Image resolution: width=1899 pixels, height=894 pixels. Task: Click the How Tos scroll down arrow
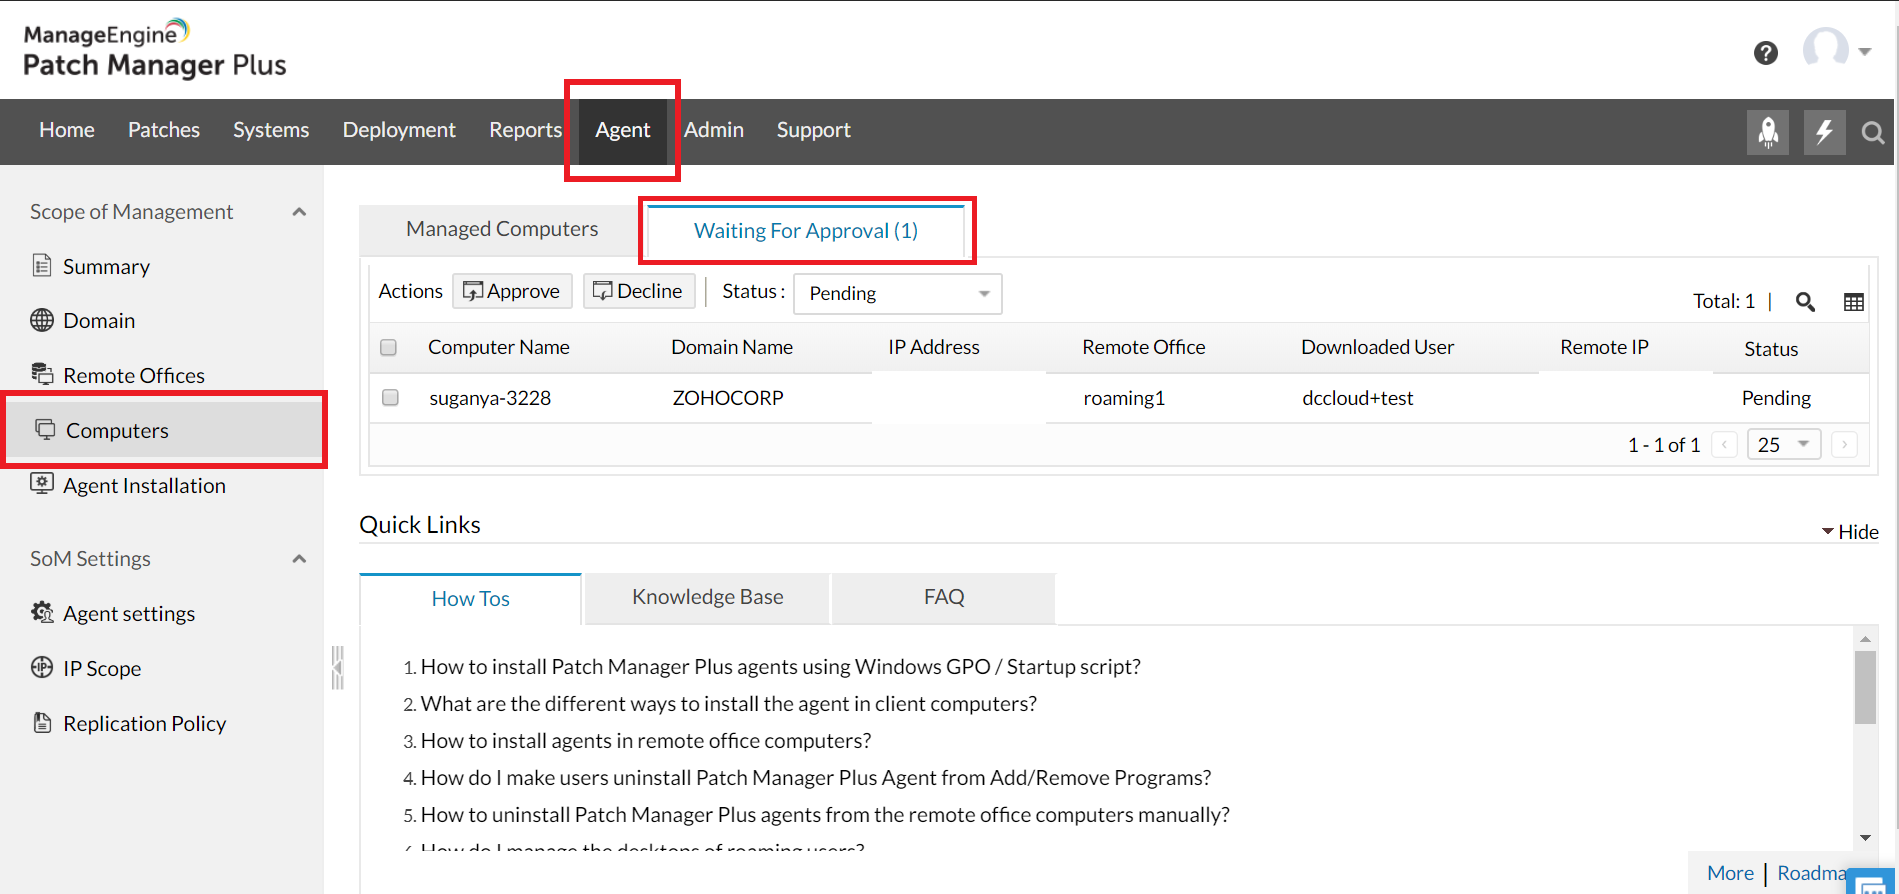click(x=1865, y=838)
